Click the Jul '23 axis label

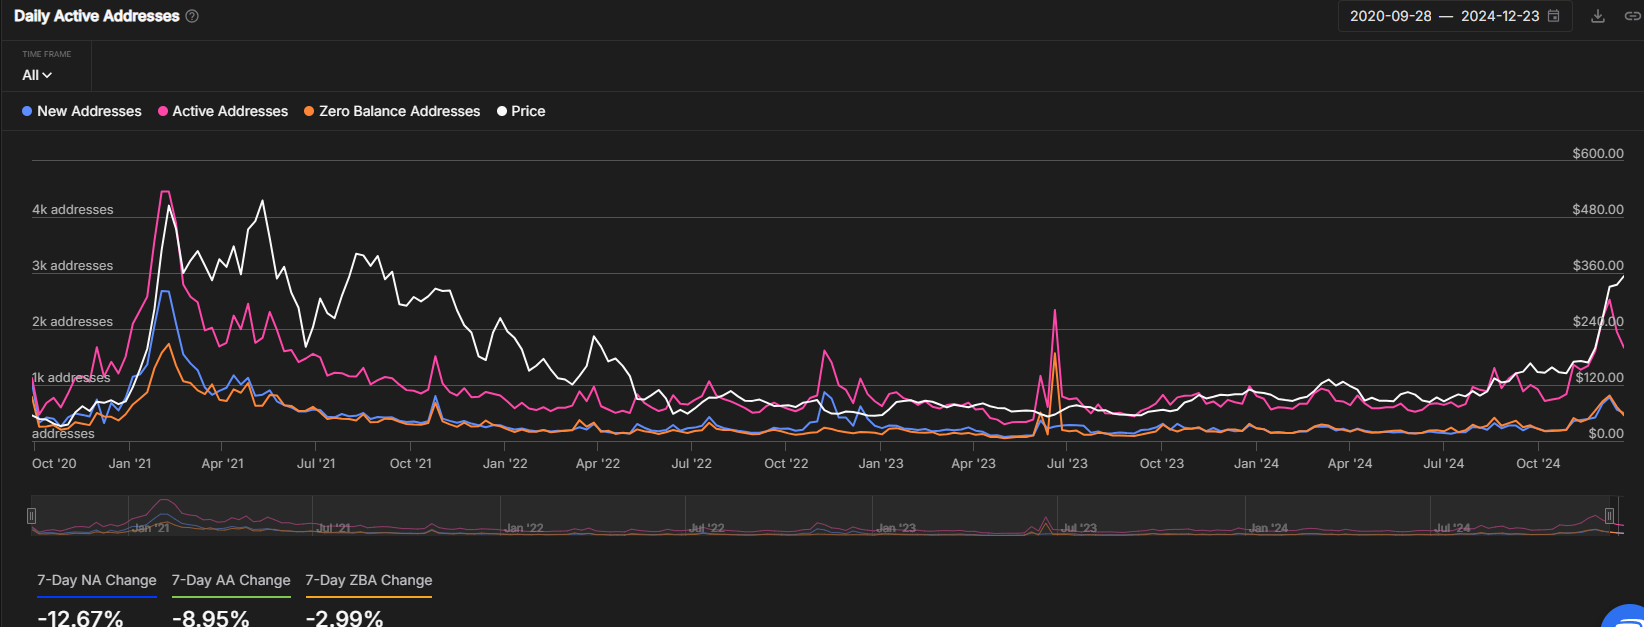(x=1067, y=463)
